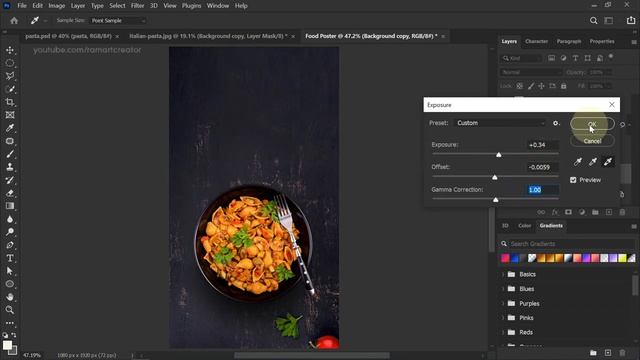Open the Search icon at top right
Viewport: 640px width, 360px height.
pyautogui.click(x=593, y=20)
